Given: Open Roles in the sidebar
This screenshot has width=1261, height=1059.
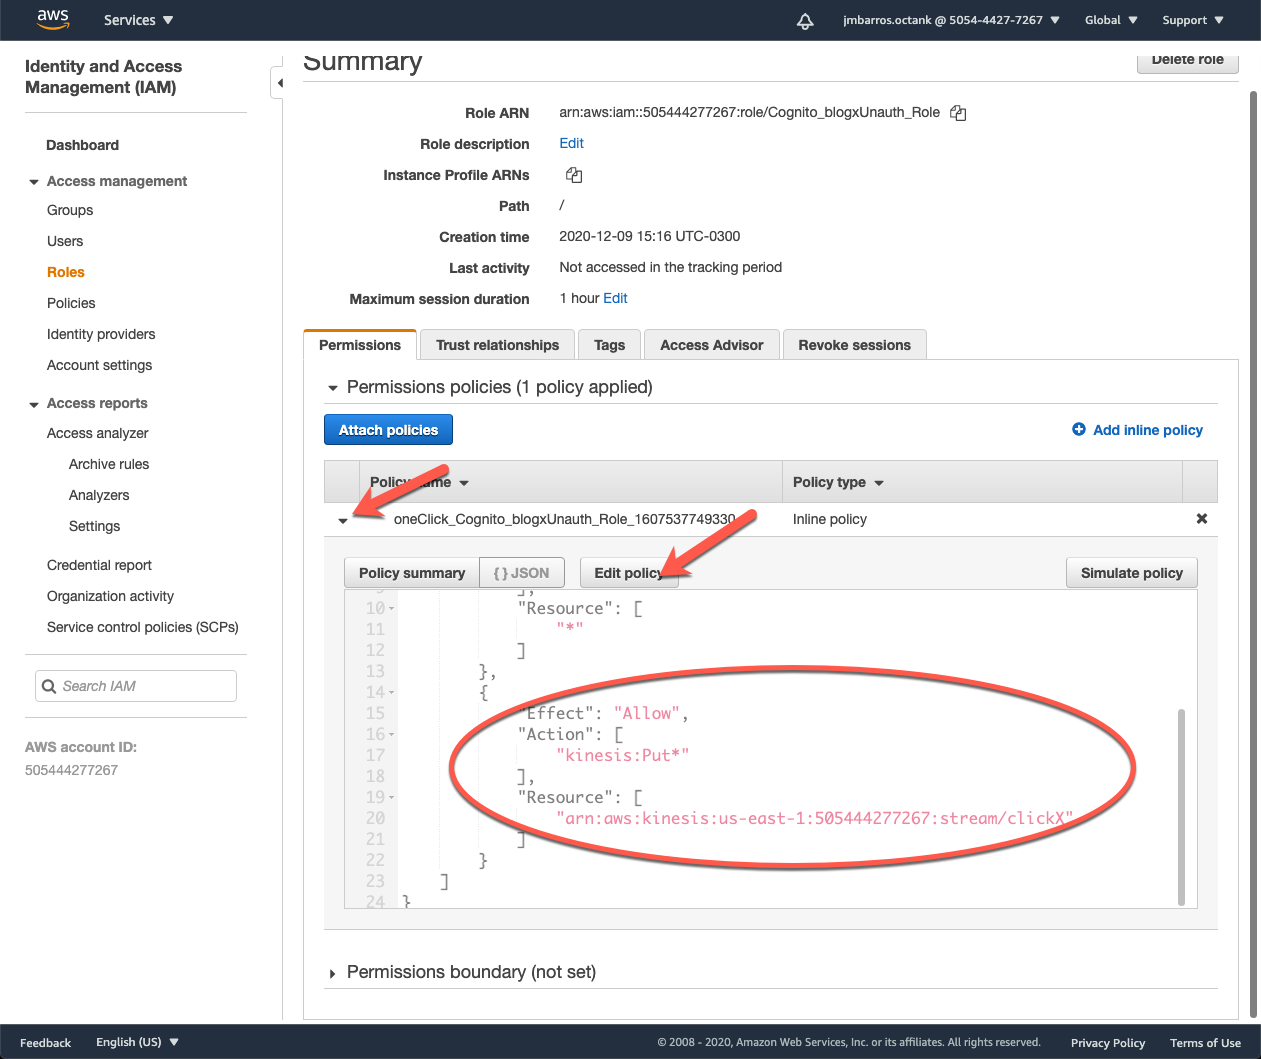Looking at the screenshot, I should point(66,272).
